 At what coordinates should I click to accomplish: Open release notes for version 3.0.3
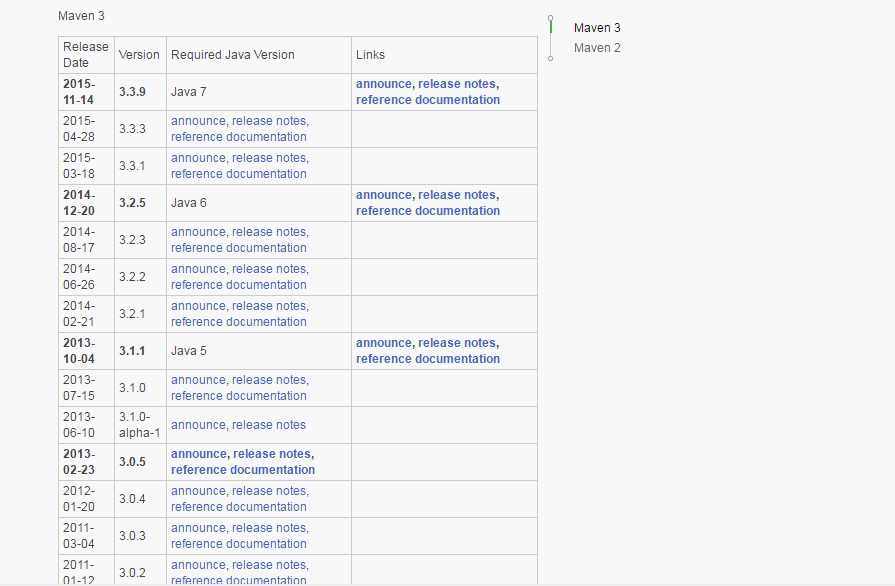coord(268,528)
